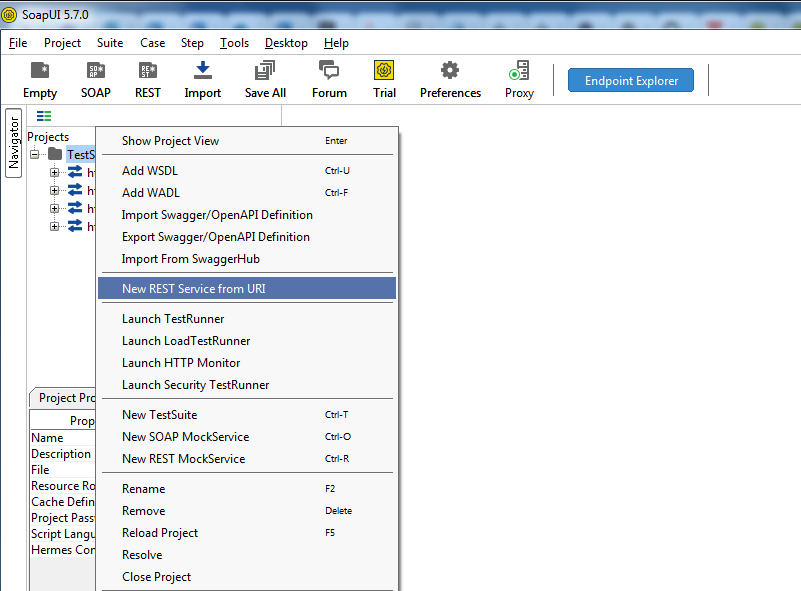Select Add WADL from context menu
The height and width of the screenshot is (591, 801).
point(247,193)
